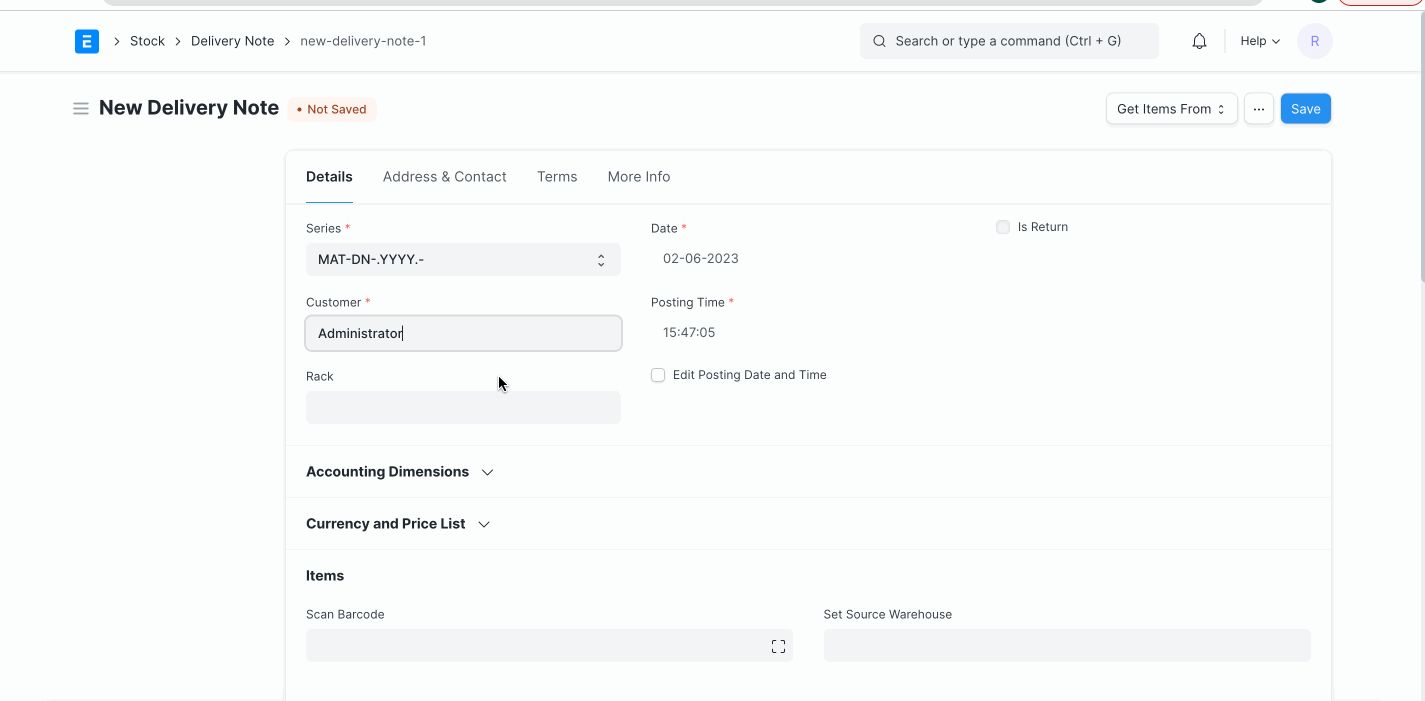Enable the Is Return checkbox
This screenshot has height=701, width=1425.
click(x=1002, y=227)
